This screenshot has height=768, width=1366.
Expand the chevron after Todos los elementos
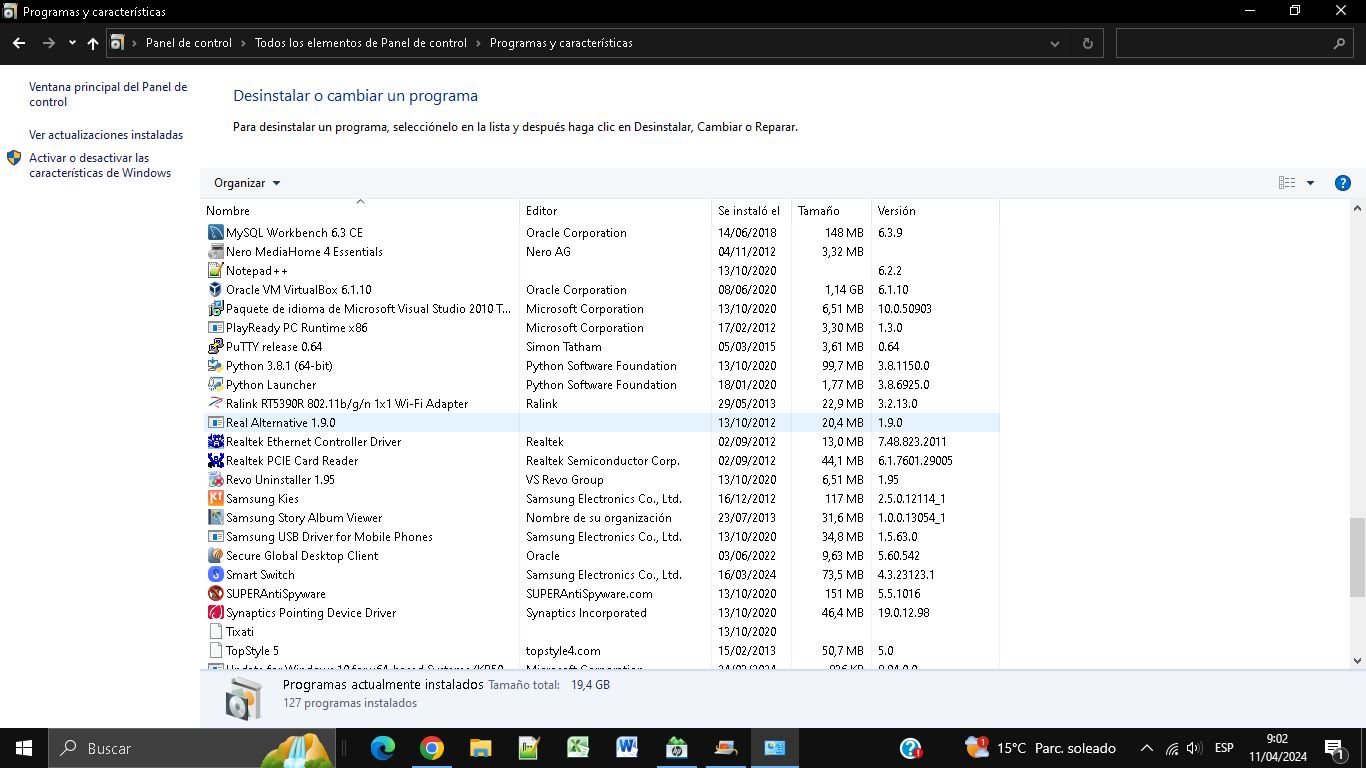pyautogui.click(x=478, y=43)
